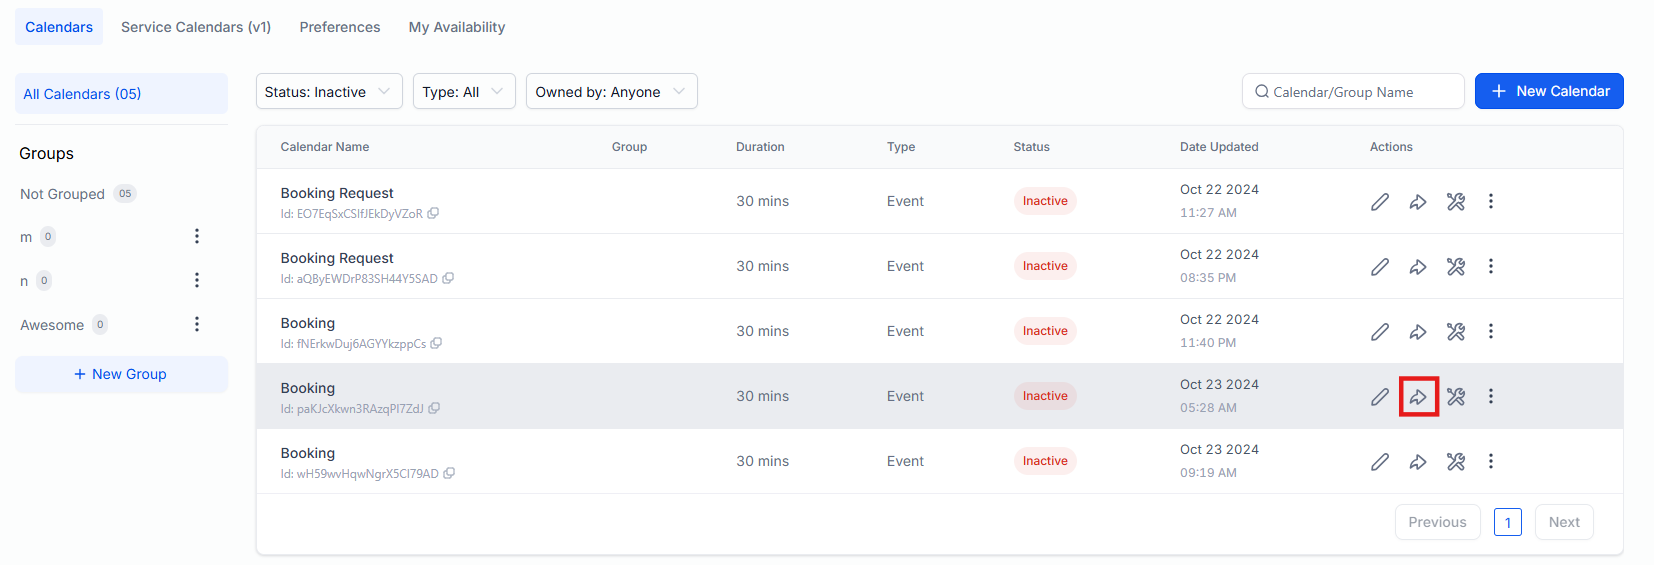Screen dimensions: 1654x565
Task: Open the Status: Inactive filter dropdown
Action: click(328, 92)
